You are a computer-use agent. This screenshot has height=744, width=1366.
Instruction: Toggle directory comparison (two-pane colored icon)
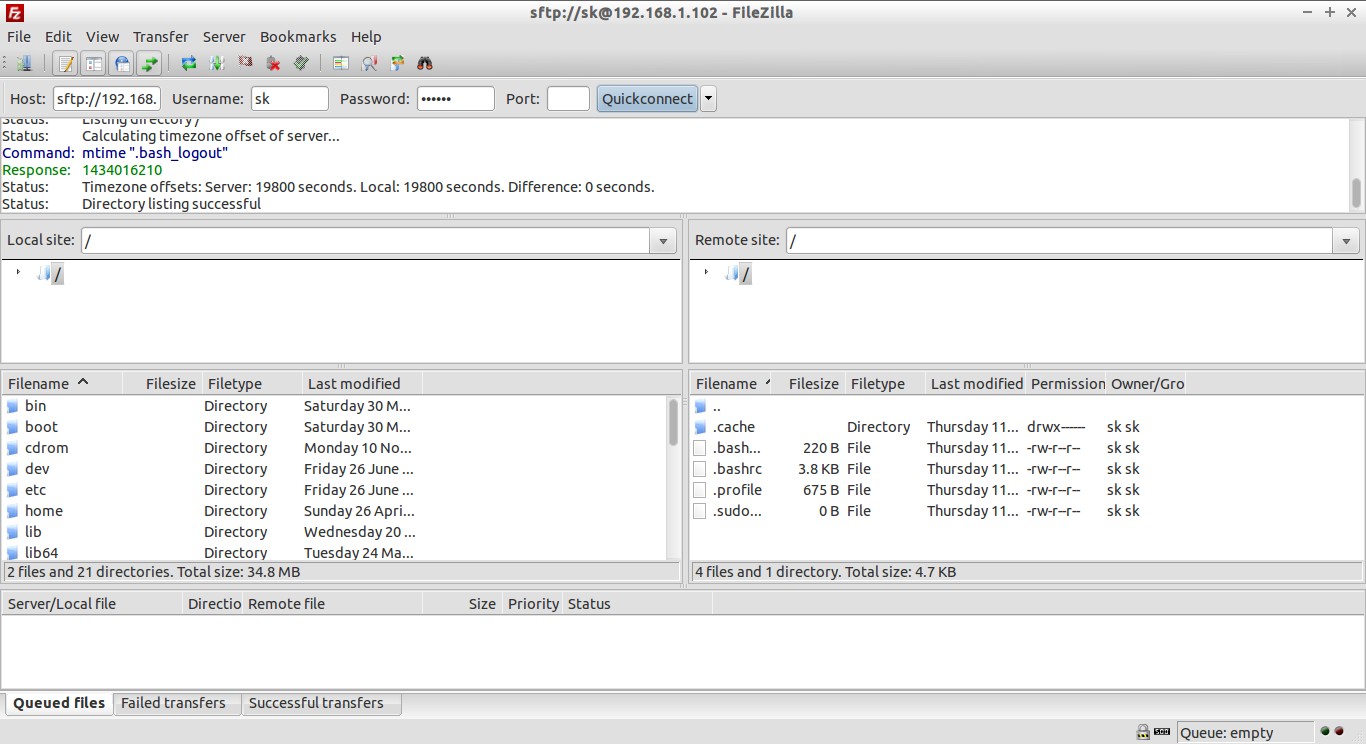pos(341,63)
